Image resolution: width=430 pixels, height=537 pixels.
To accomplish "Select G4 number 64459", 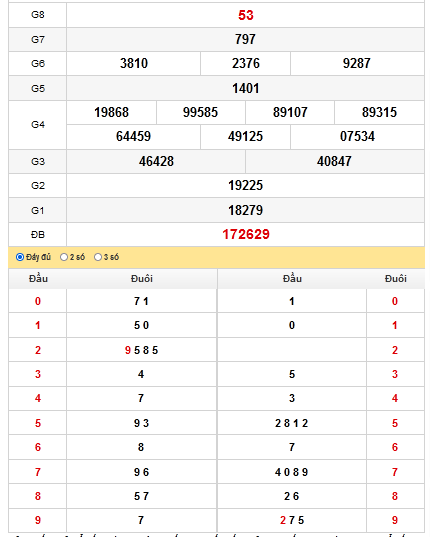I will [134, 136].
